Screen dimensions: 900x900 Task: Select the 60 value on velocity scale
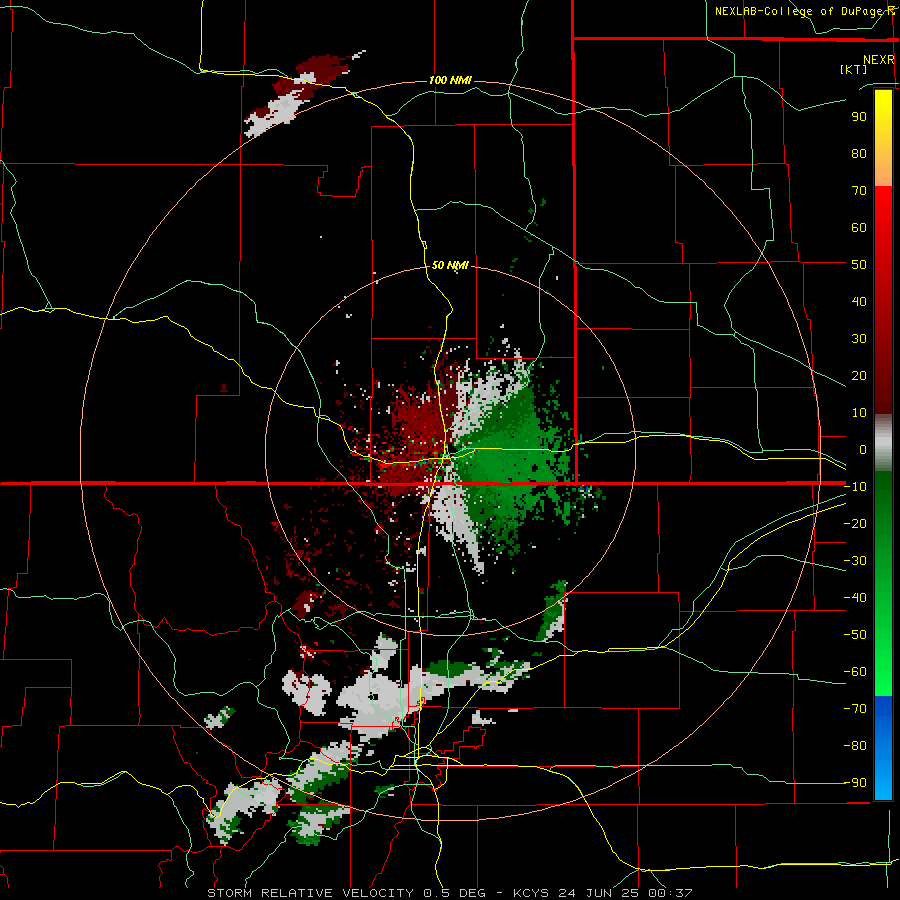click(x=859, y=227)
